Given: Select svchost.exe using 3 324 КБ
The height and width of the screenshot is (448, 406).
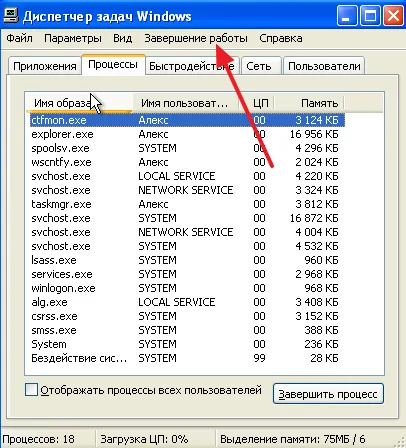Looking at the screenshot, I should 187,190.
